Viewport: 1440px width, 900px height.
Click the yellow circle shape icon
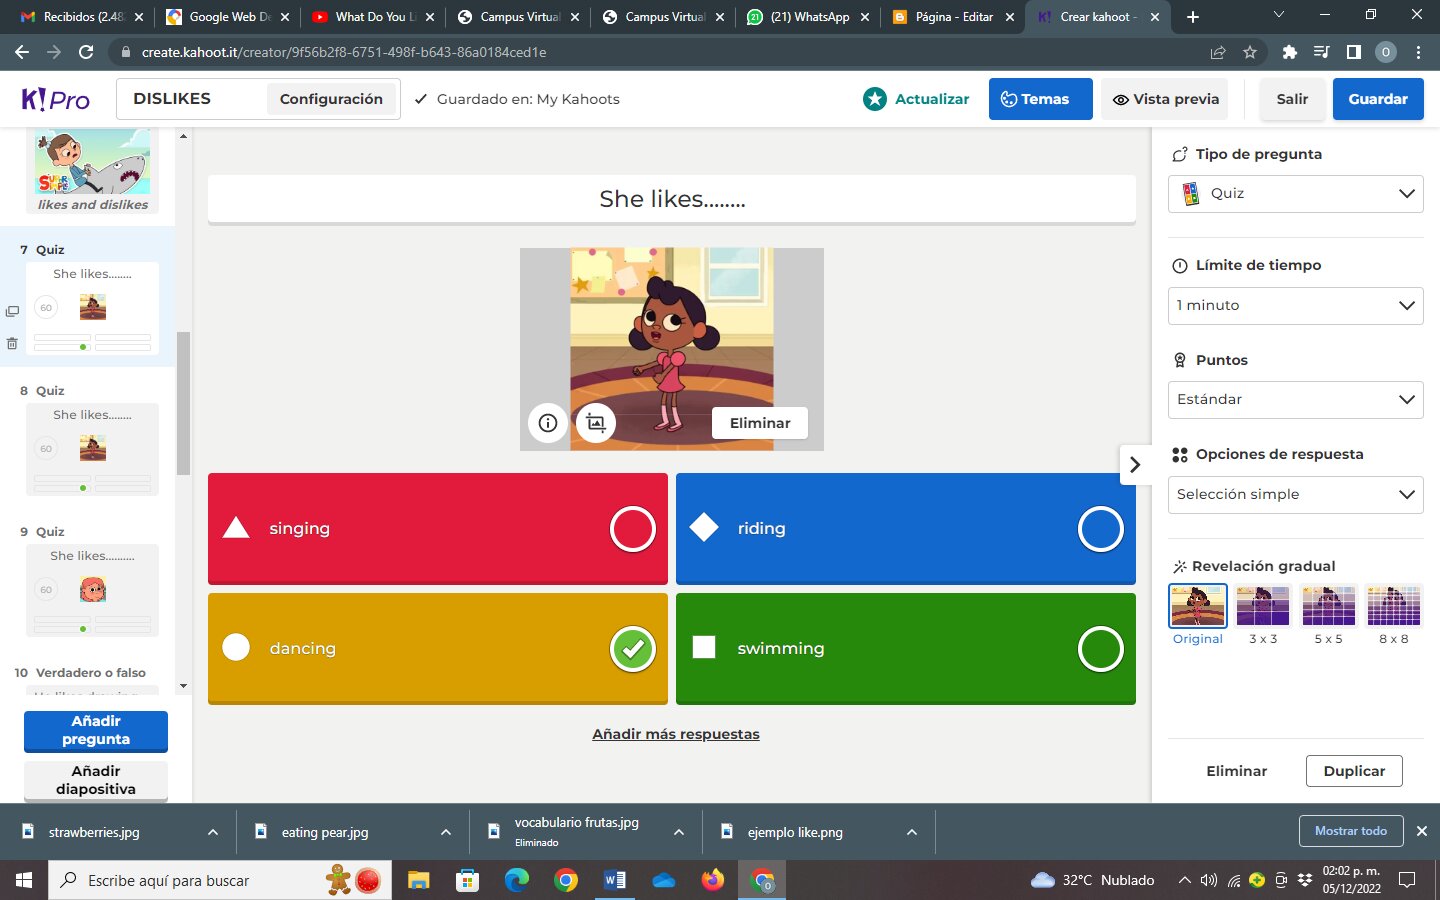tap(236, 648)
